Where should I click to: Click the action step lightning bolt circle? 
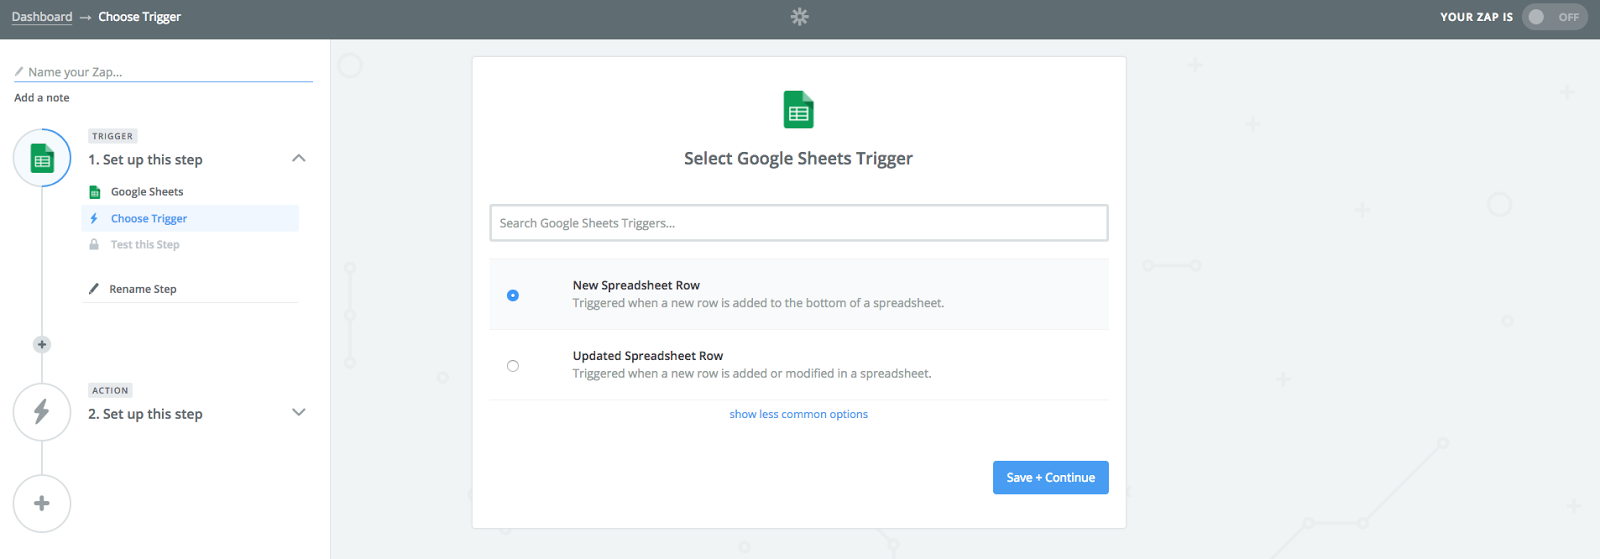[42, 412]
